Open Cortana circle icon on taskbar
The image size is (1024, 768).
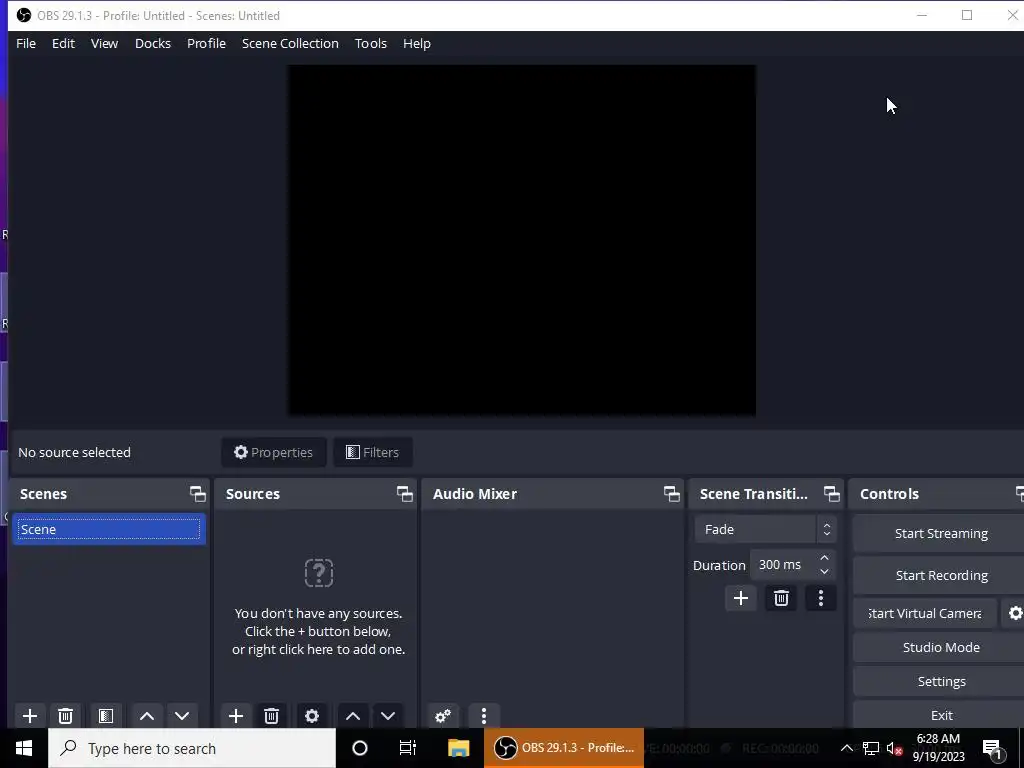(360, 748)
